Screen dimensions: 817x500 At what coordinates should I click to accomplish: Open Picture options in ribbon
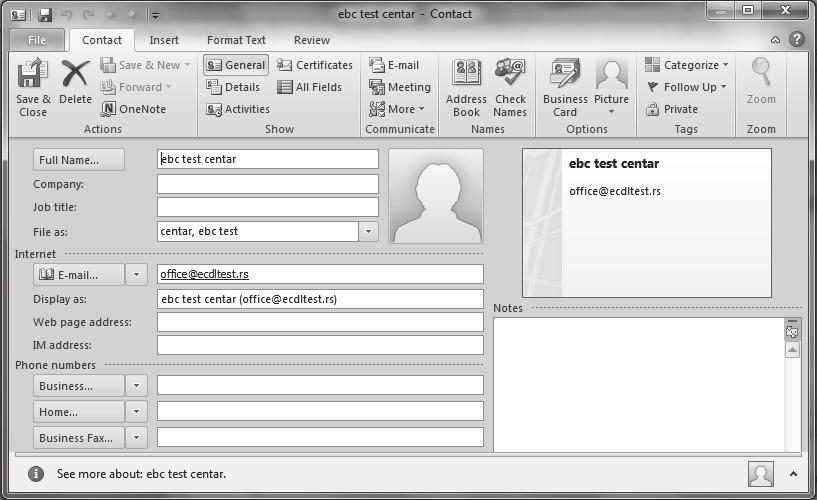click(612, 87)
